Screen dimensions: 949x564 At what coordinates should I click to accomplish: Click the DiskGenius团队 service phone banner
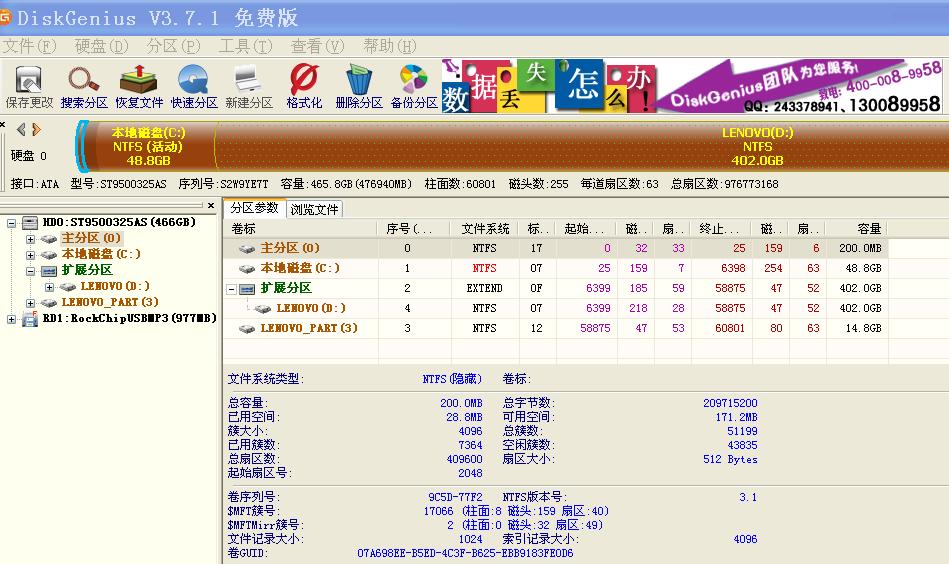pyautogui.click(x=800, y=86)
